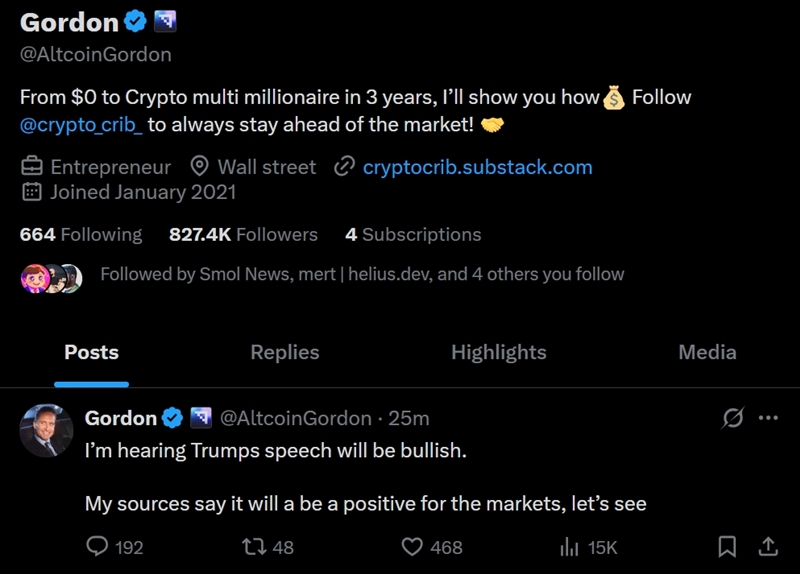View post analytics bar chart icon
The height and width of the screenshot is (574, 800).
click(x=569, y=547)
